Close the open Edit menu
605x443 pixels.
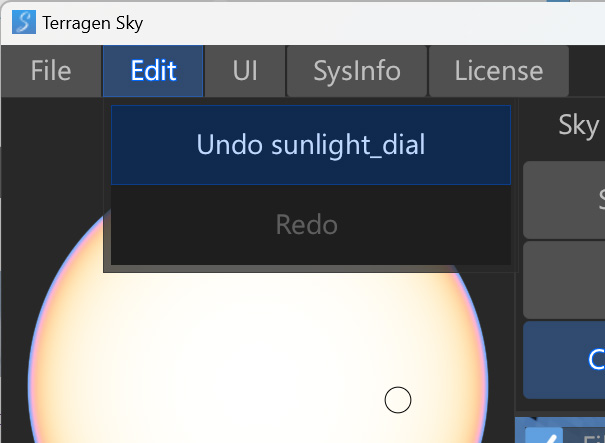(x=153, y=71)
